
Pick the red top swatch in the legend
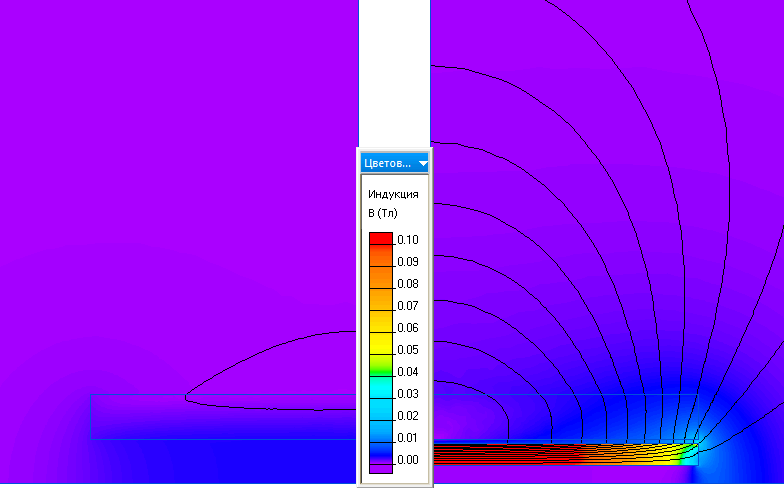[x=381, y=239]
